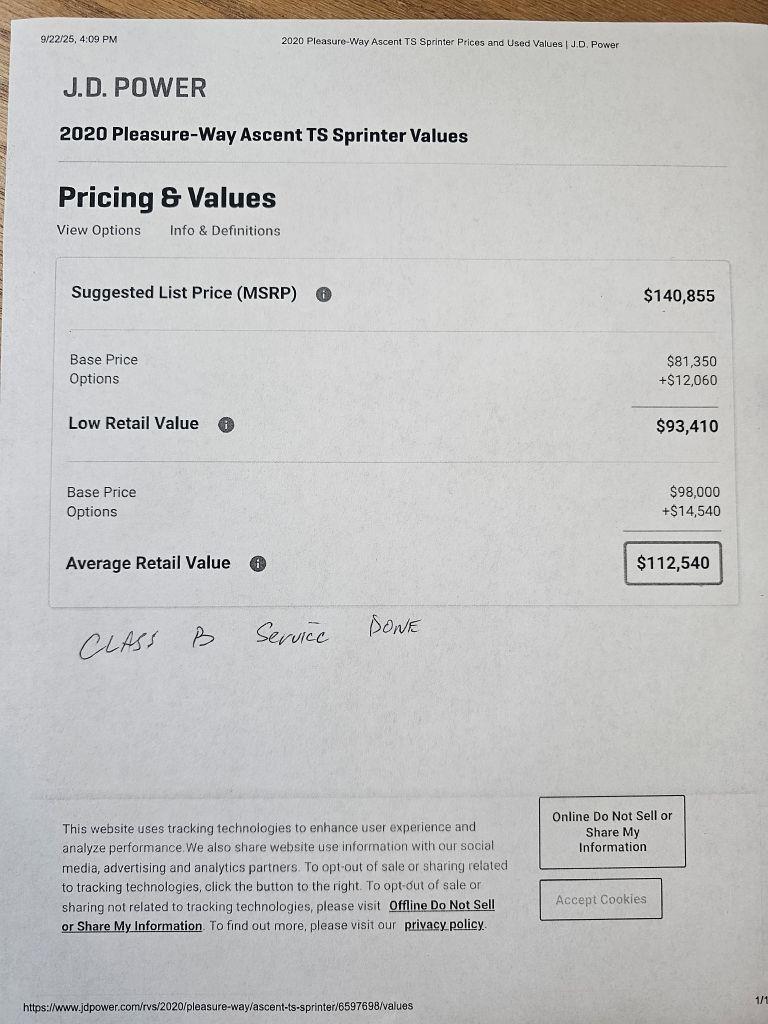
Task: Click the $98,000 average retail base price
Action: [x=694, y=492]
